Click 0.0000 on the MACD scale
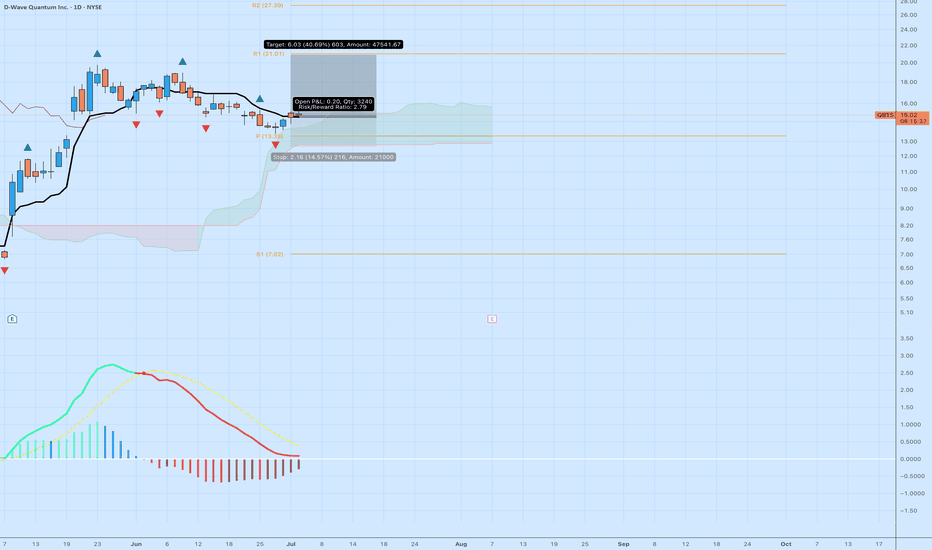 (911, 459)
